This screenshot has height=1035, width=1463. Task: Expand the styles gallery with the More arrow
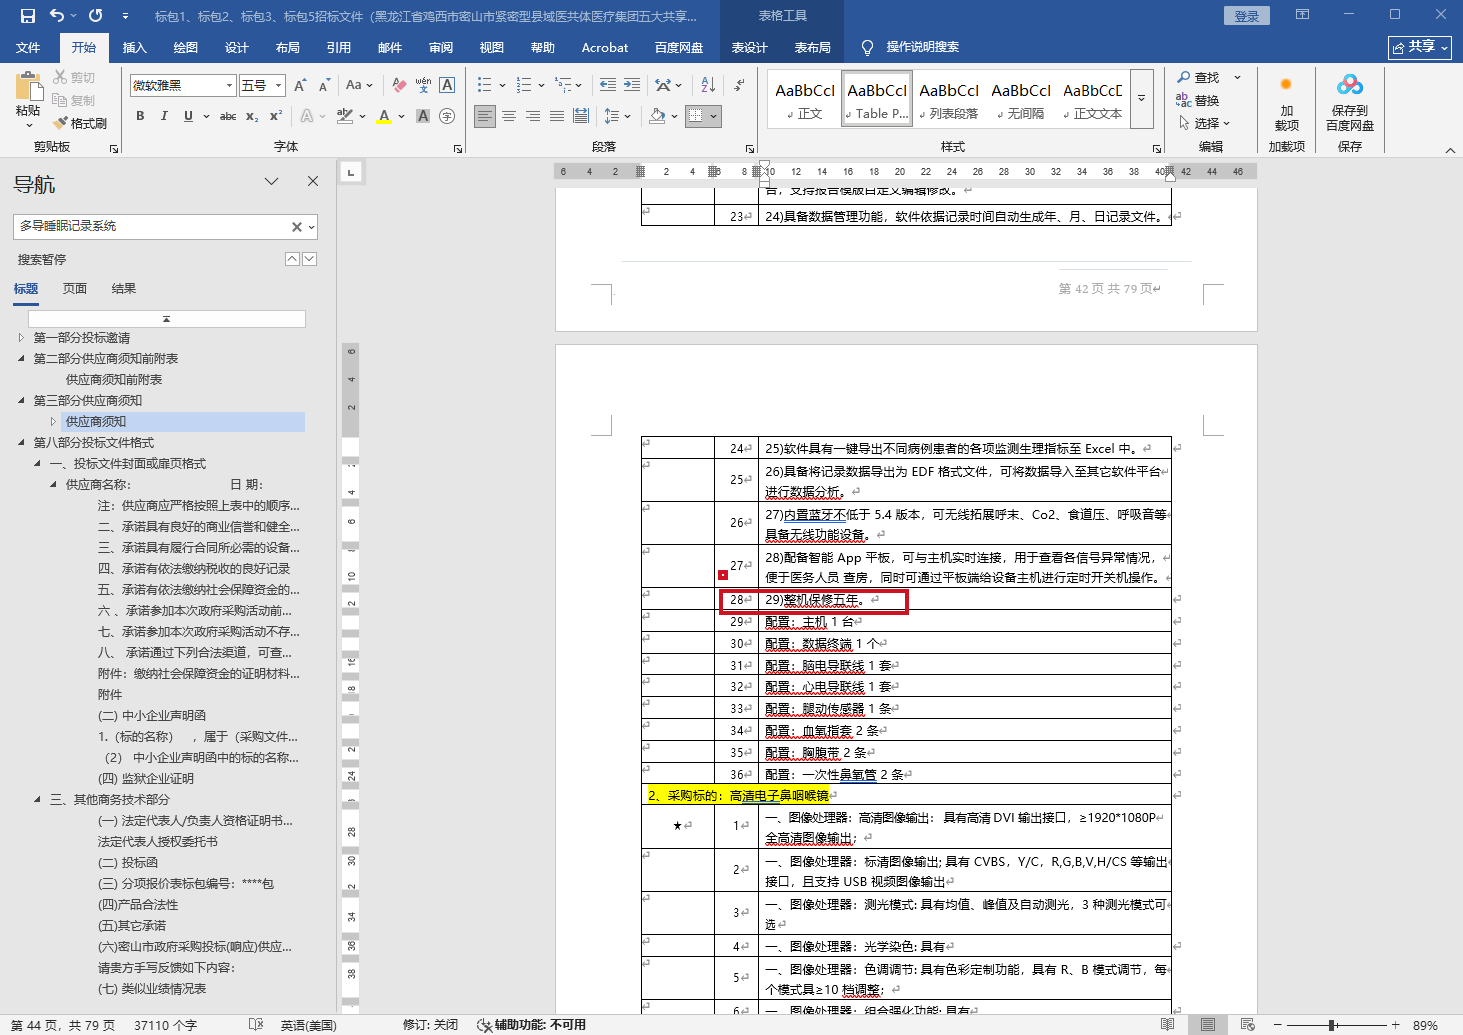click(1141, 98)
